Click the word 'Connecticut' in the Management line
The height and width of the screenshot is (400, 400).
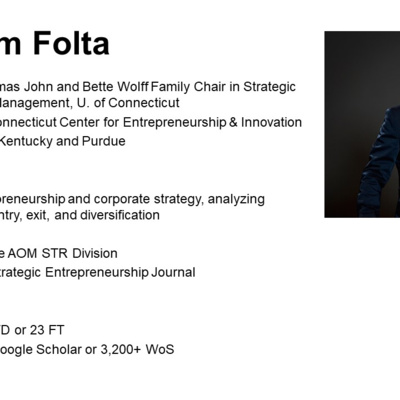tap(144, 103)
